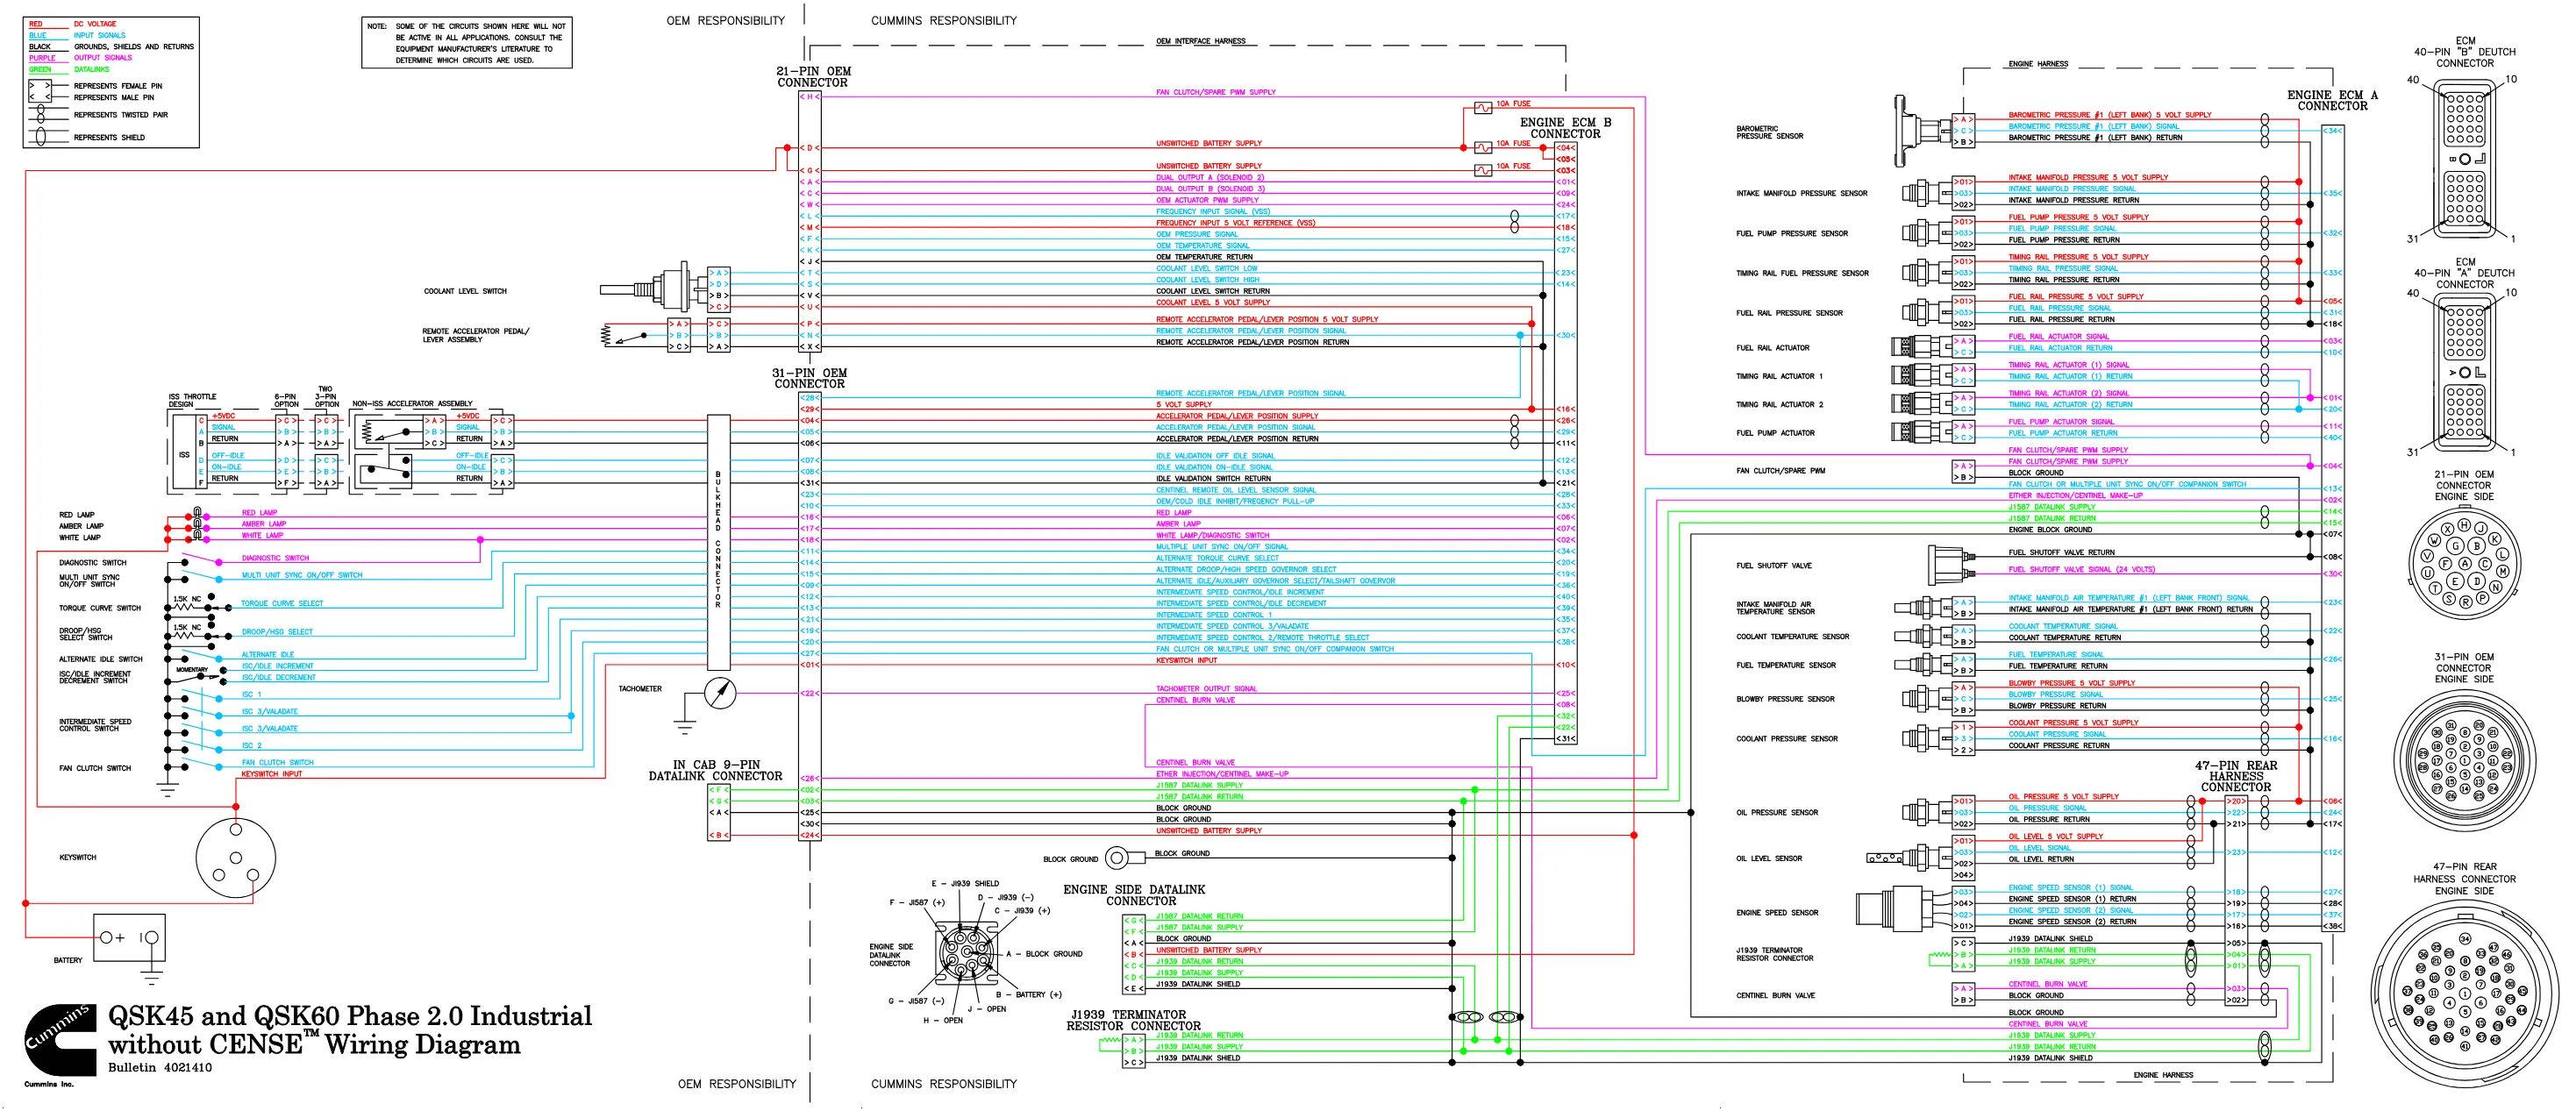
Task: Select the "TORQUE CURVE SWITCH" label
Action: point(100,608)
